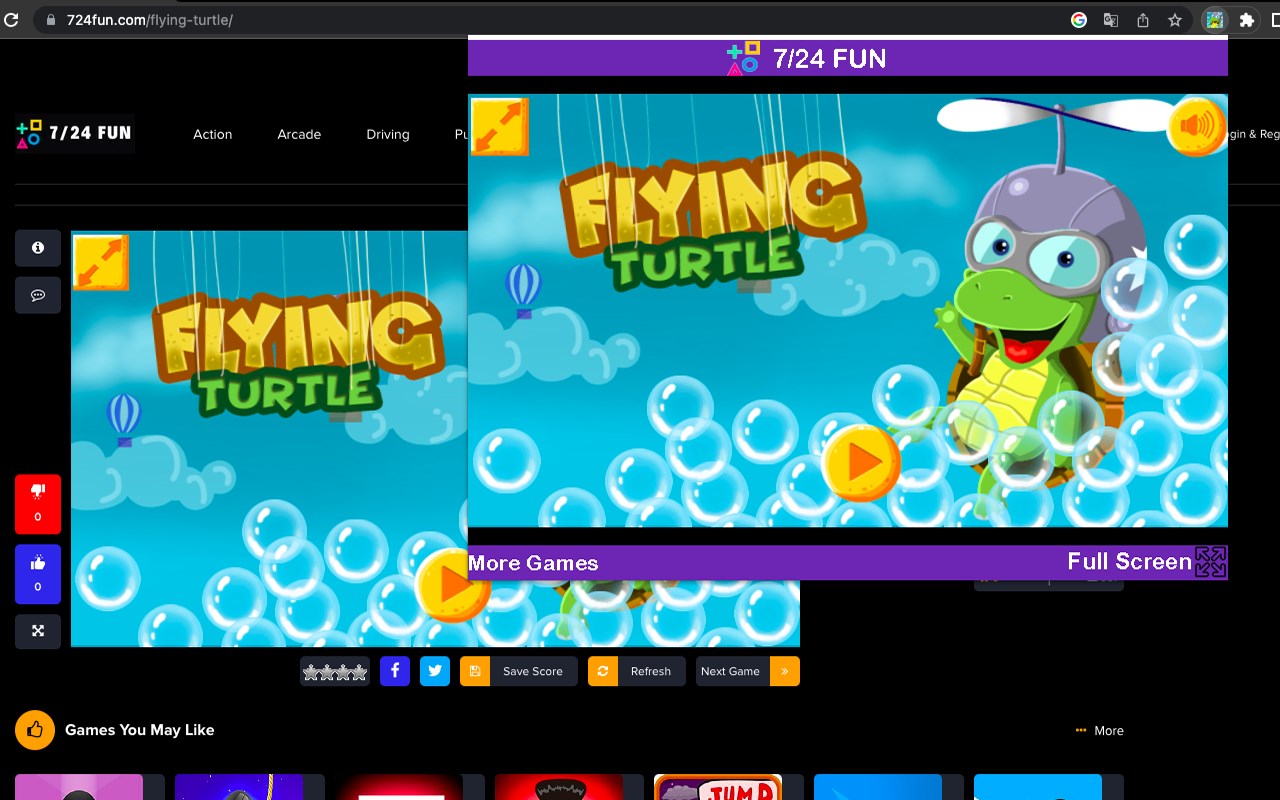Image resolution: width=1280 pixels, height=800 pixels.
Task: Click the share page icon in the toolbar
Action: coord(1143,20)
